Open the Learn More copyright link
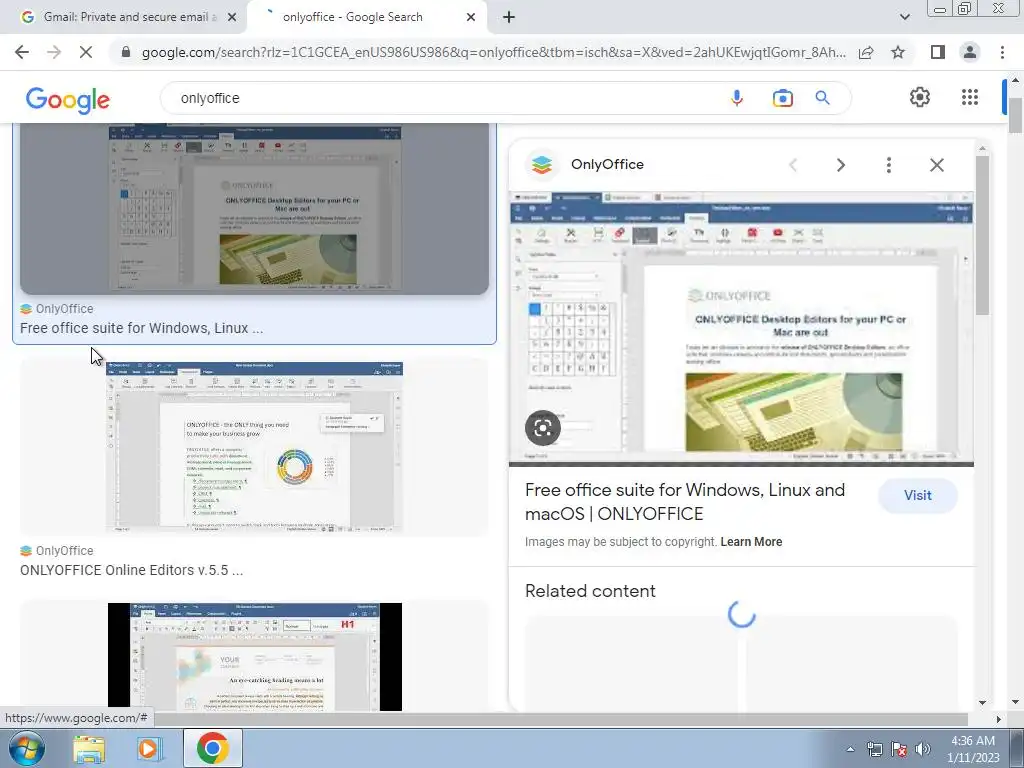This screenshot has height=768, width=1024. 751,542
